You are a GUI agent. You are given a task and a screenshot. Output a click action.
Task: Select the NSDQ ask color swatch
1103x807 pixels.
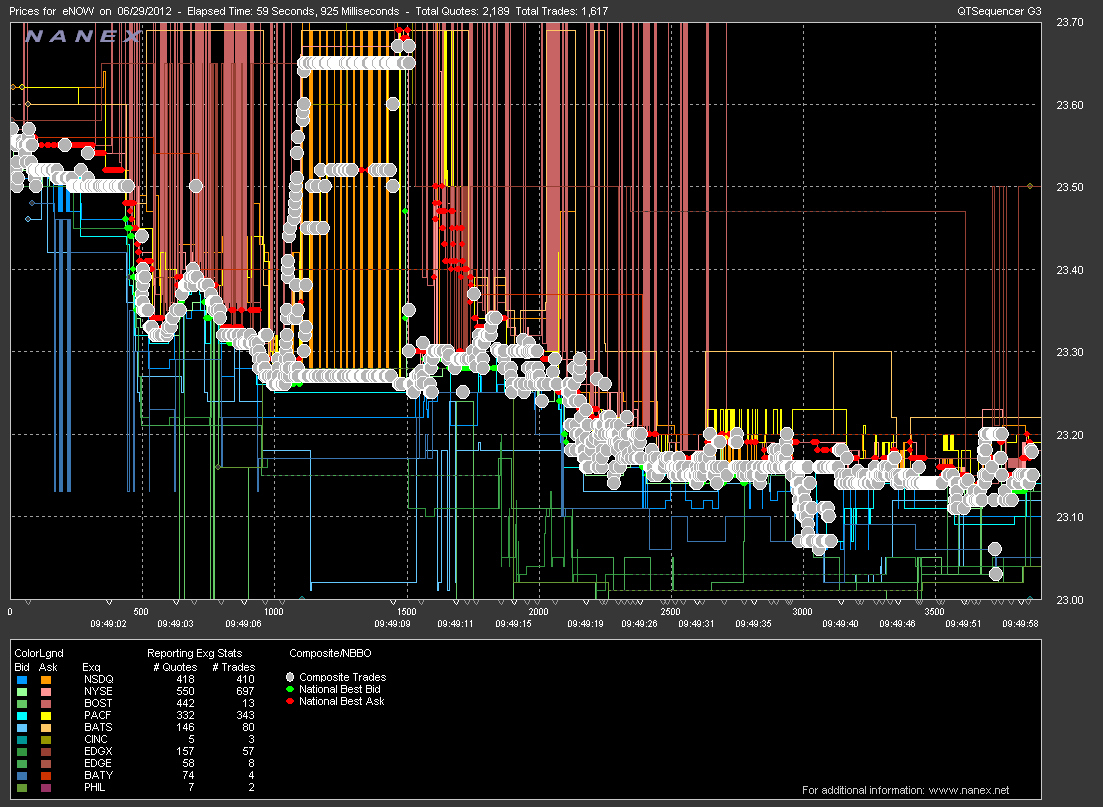(x=46, y=680)
